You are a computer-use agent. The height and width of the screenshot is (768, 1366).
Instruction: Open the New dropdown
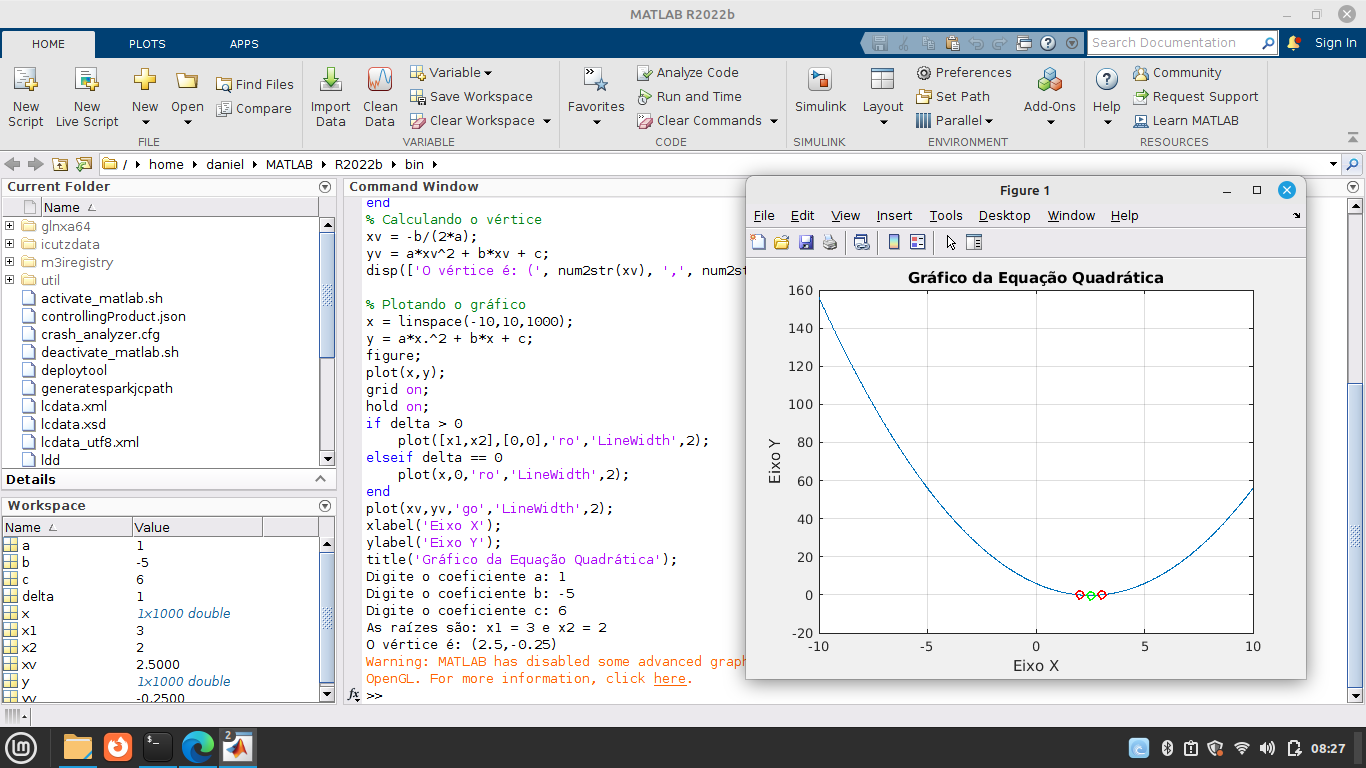coord(145,122)
